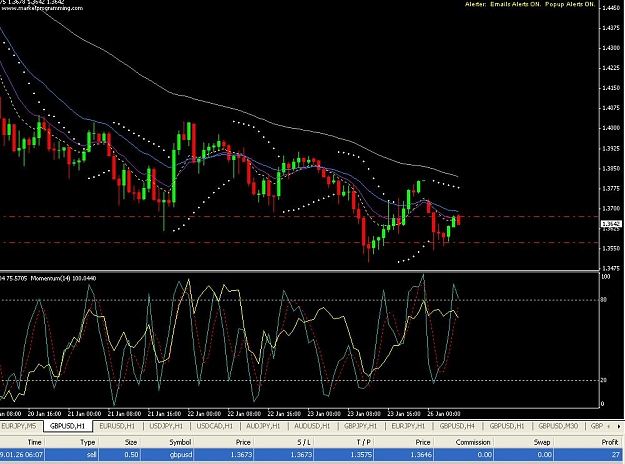Sort trades by the Time column header
625x464 pixels.
(22, 442)
